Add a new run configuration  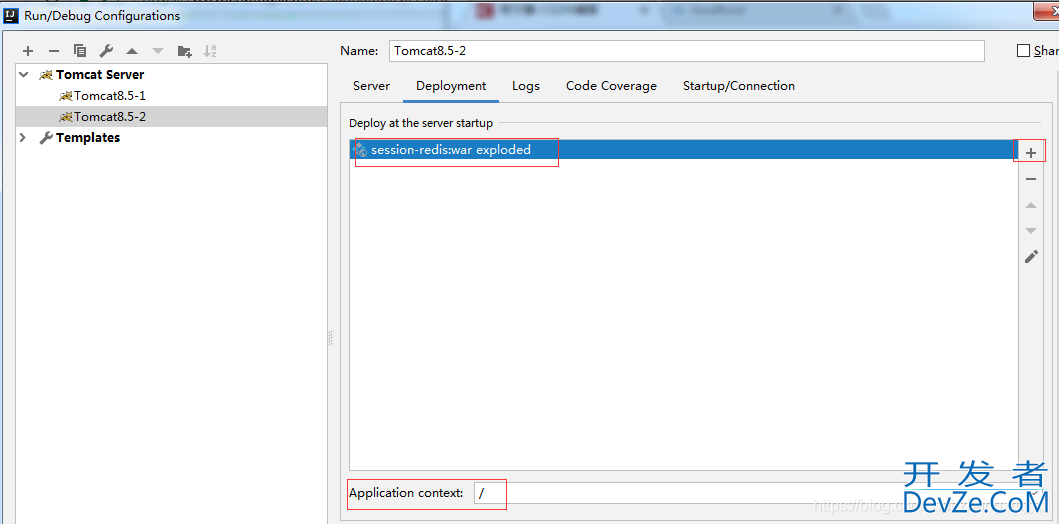[x=28, y=51]
